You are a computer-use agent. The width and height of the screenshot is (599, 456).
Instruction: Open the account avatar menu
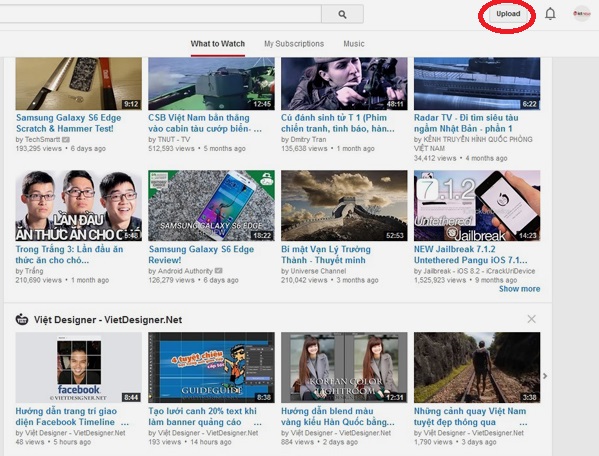pos(581,13)
